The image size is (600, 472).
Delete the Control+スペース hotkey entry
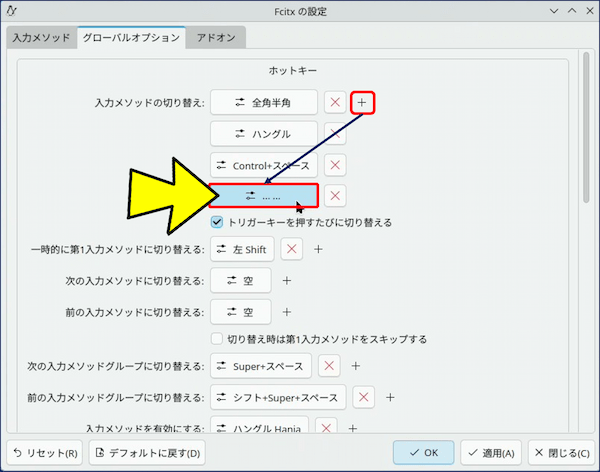pos(336,164)
